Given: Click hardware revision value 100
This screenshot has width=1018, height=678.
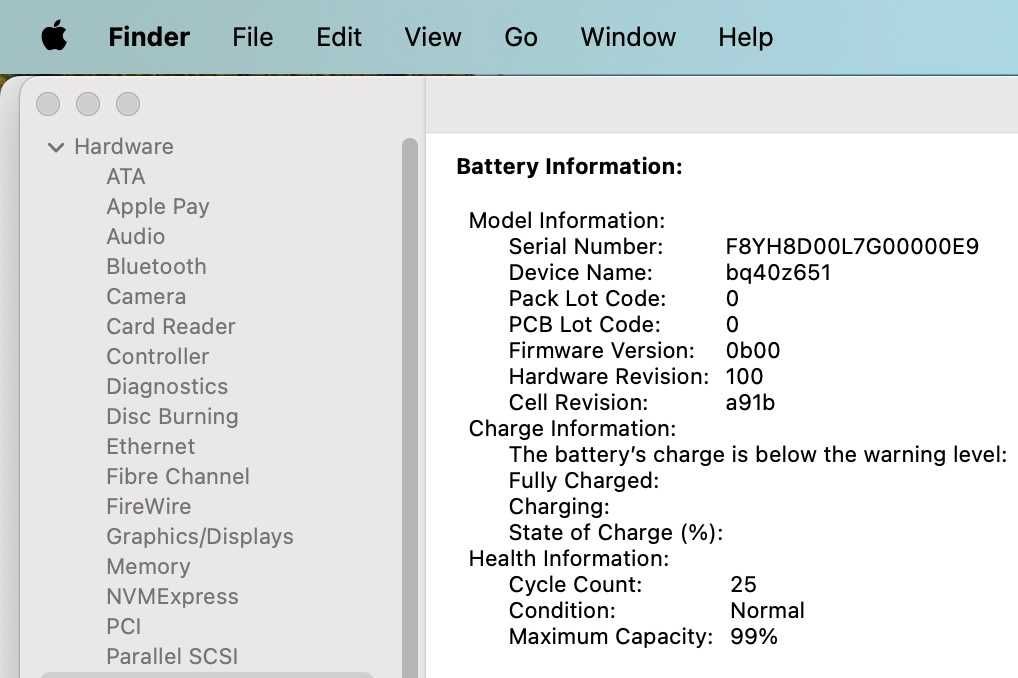Looking at the screenshot, I should pos(744,376).
